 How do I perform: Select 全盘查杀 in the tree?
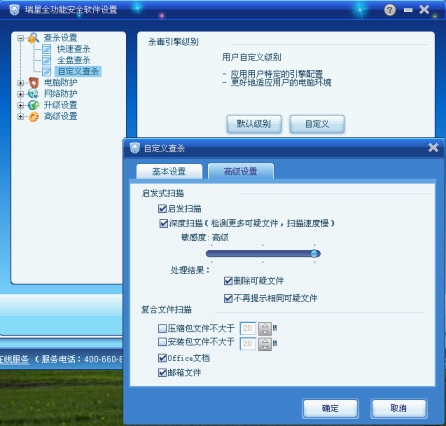pos(73,60)
